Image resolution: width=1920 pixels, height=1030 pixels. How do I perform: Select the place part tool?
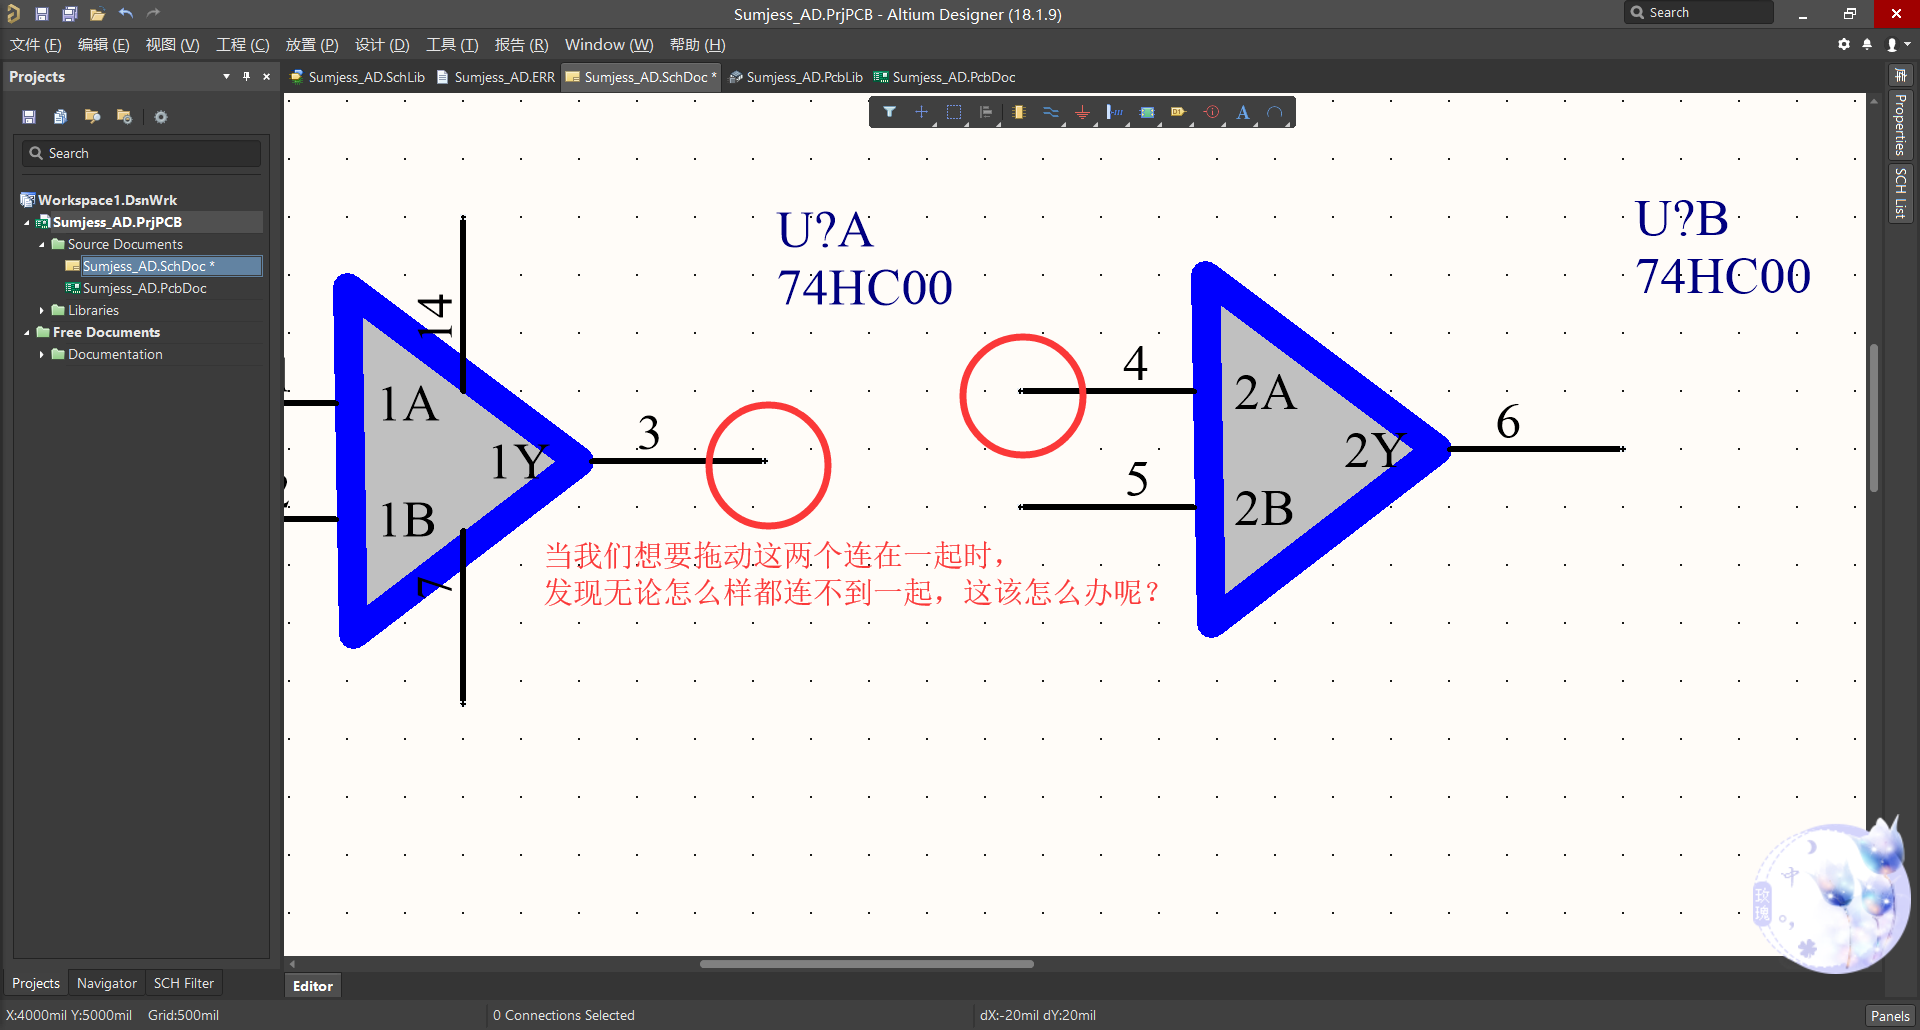tap(1019, 112)
